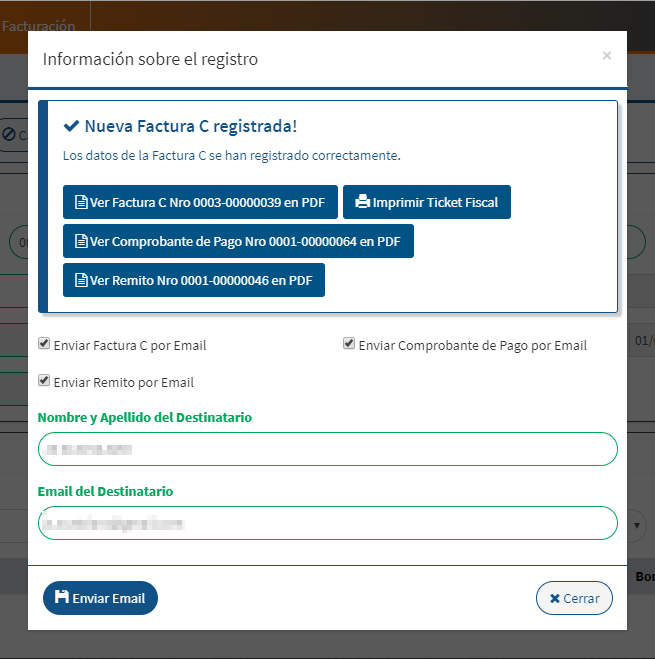Open Ver Remito Nro 0001-00000046 en PDF
The width and height of the screenshot is (655, 659).
point(194,280)
